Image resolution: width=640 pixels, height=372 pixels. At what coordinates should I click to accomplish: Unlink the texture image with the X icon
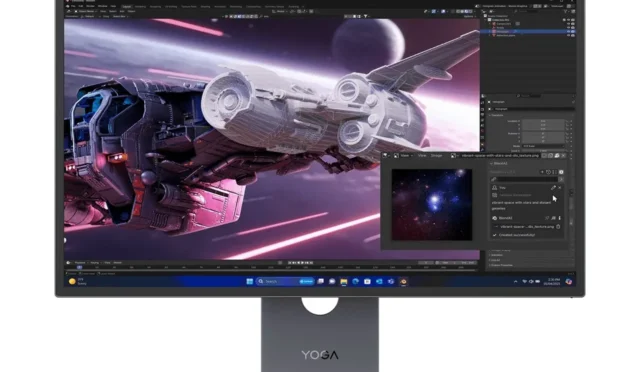click(563, 156)
